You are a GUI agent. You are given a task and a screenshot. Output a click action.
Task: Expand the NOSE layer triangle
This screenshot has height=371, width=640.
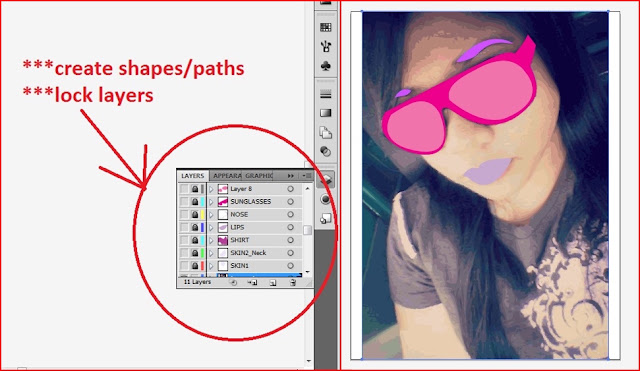(211, 214)
